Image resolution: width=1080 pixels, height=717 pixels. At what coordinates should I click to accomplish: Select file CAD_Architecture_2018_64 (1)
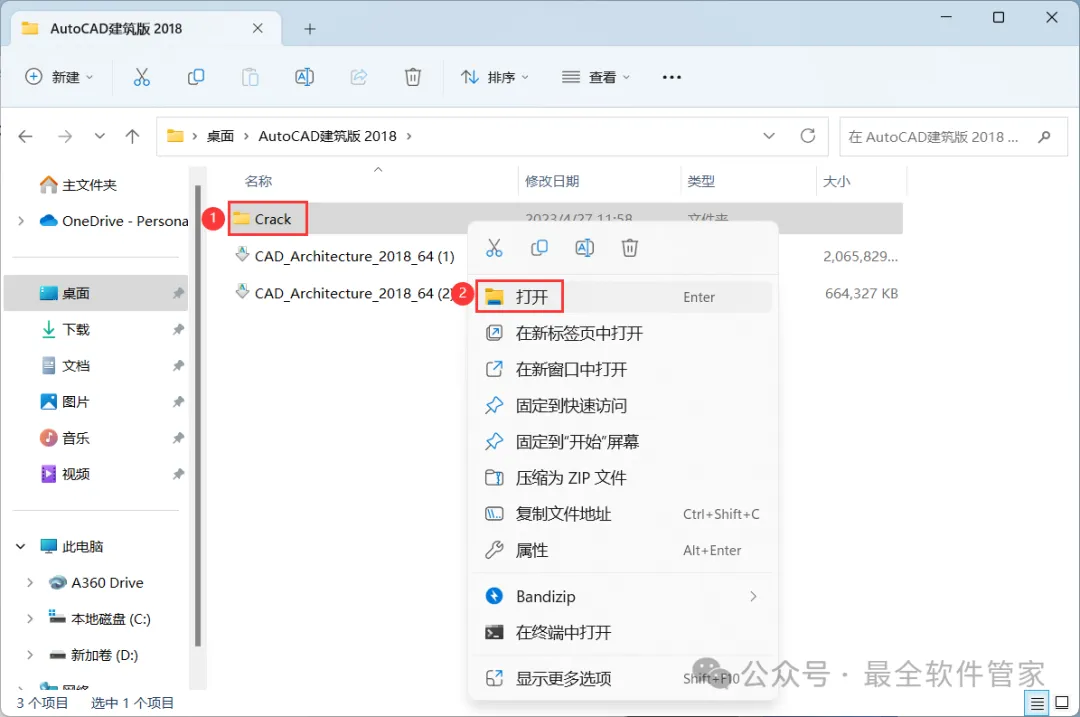345,256
